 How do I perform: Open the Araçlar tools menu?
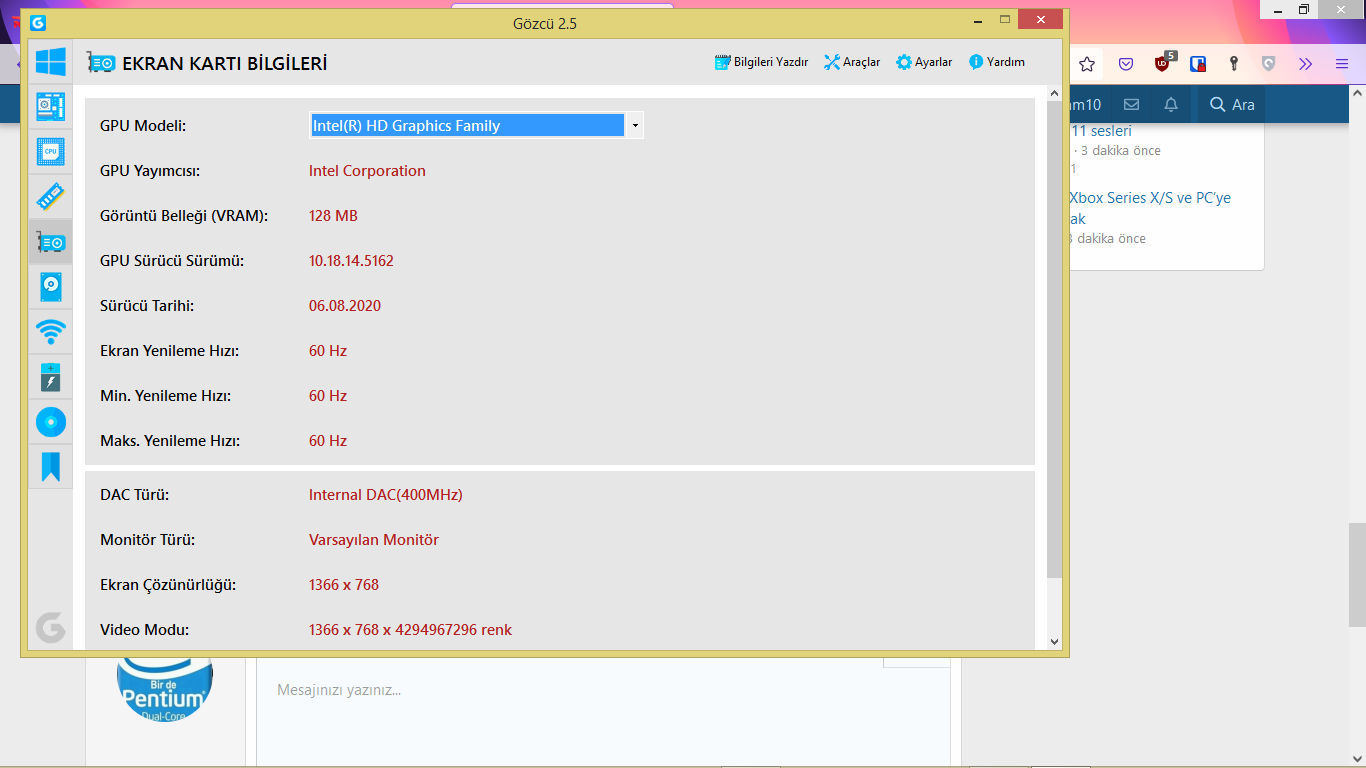pos(852,62)
